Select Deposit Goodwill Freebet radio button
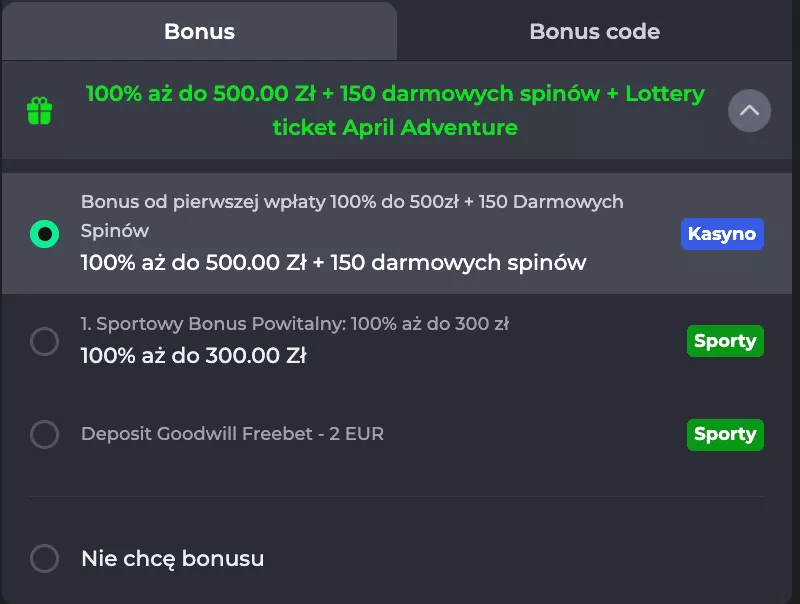The image size is (800, 604). 44,435
